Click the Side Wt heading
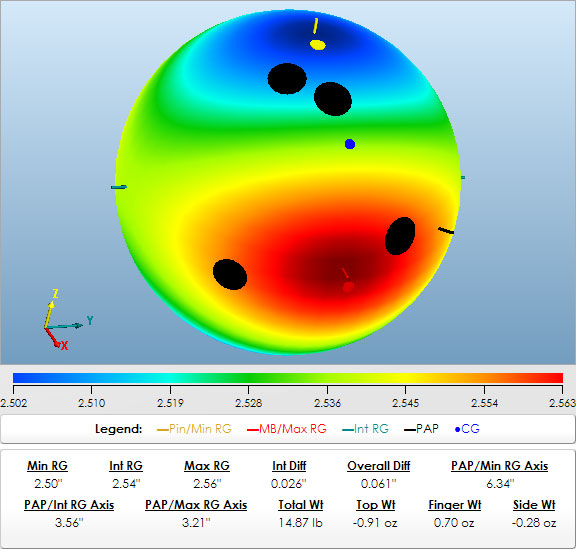This screenshot has height=549, width=576. coord(534,505)
